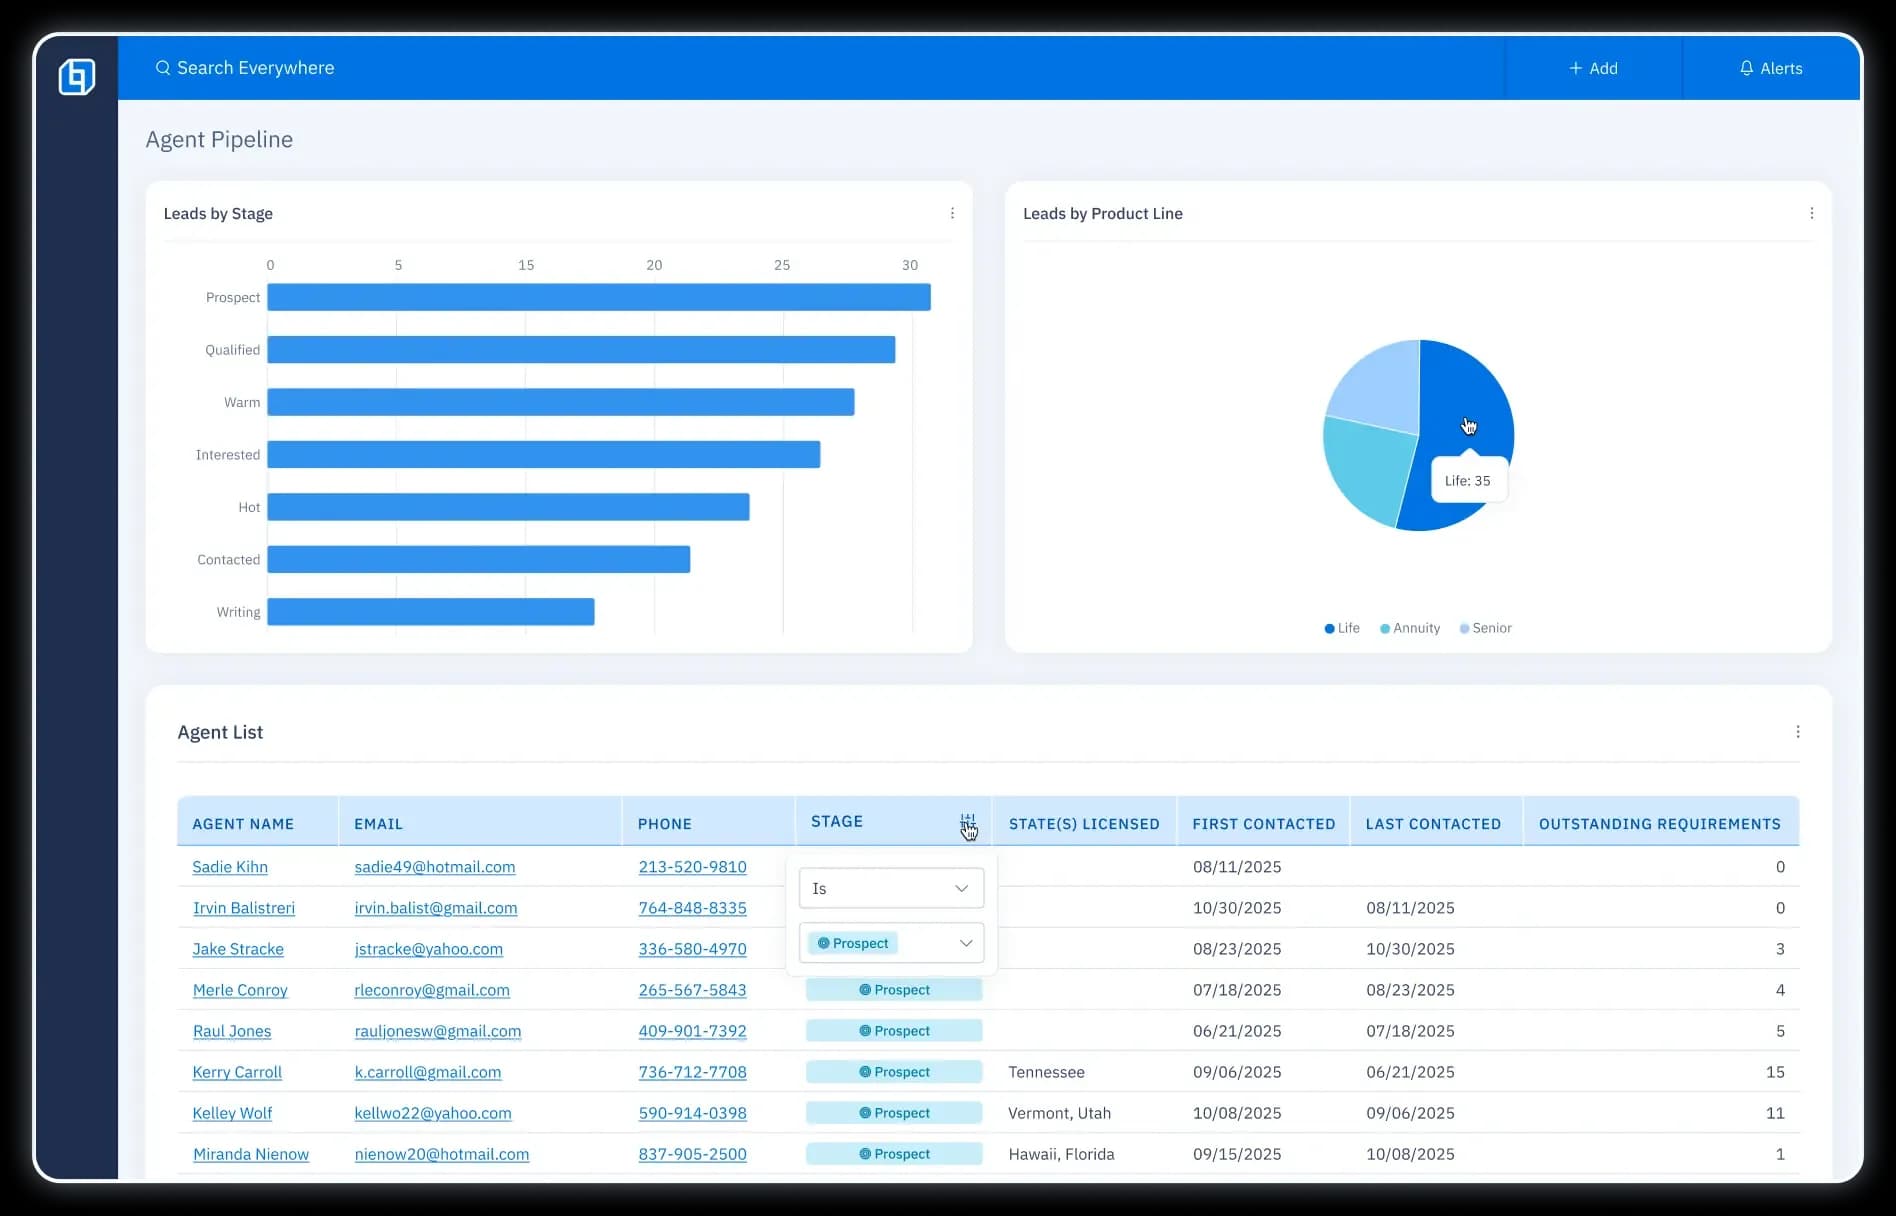Click the search magnifier icon
Viewport: 1896px width, 1216px height.
(x=162, y=68)
